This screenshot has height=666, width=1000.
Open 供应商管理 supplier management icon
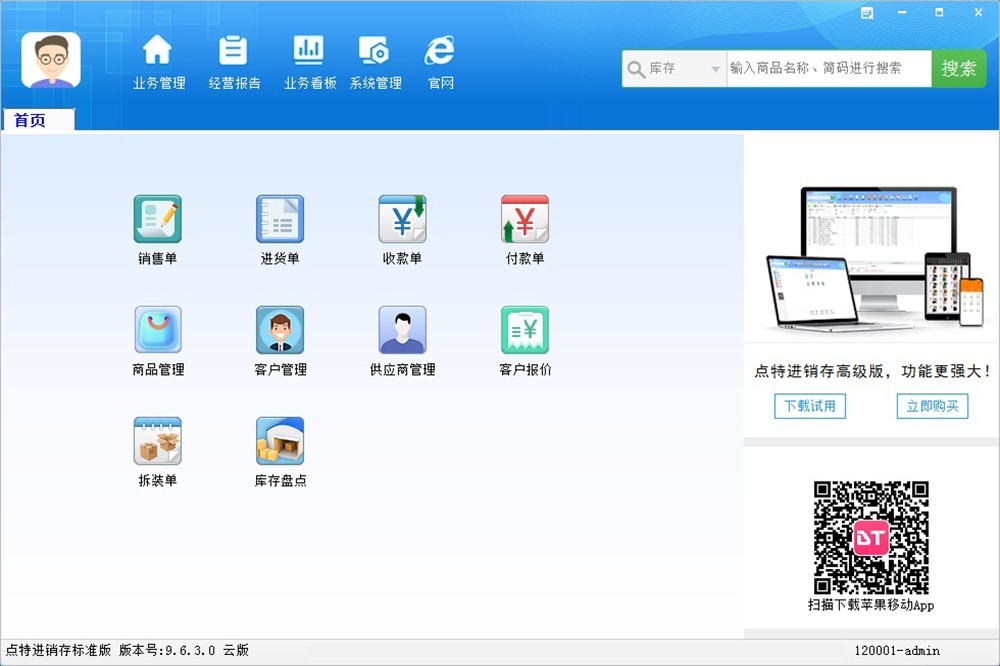pyautogui.click(x=402, y=331)
